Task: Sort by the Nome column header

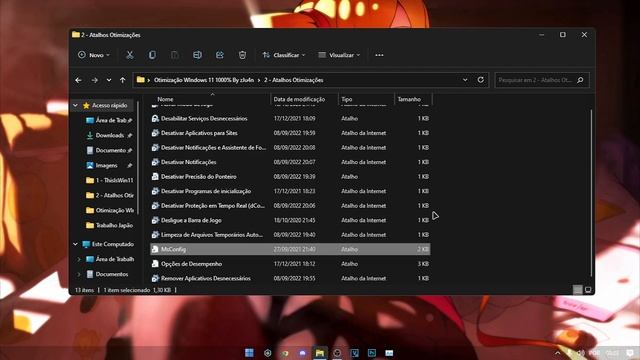Action: (x=165, y=99)
